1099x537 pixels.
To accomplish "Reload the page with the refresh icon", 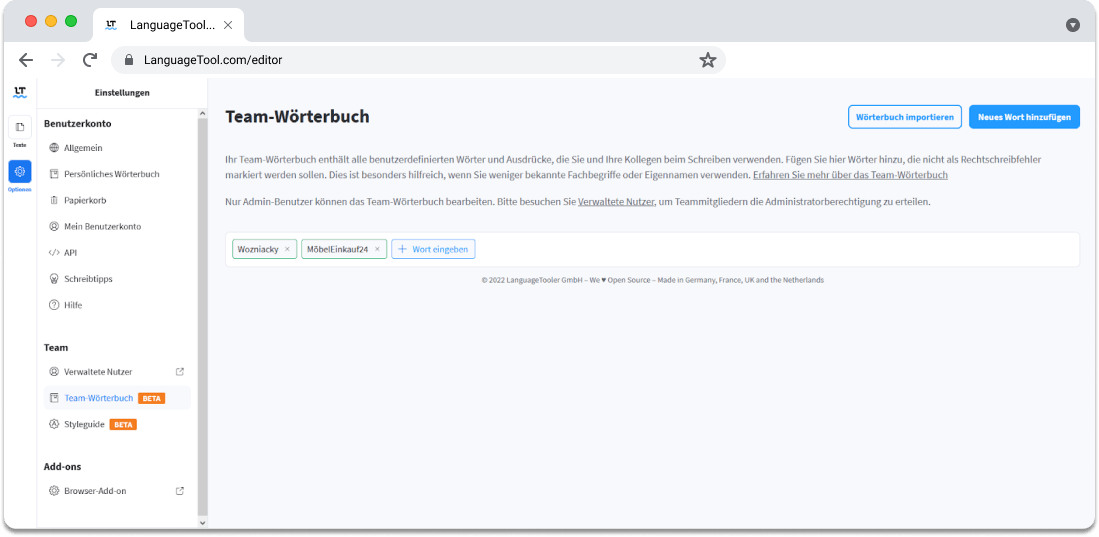I will pyautogui.click(x=90, y=60).
